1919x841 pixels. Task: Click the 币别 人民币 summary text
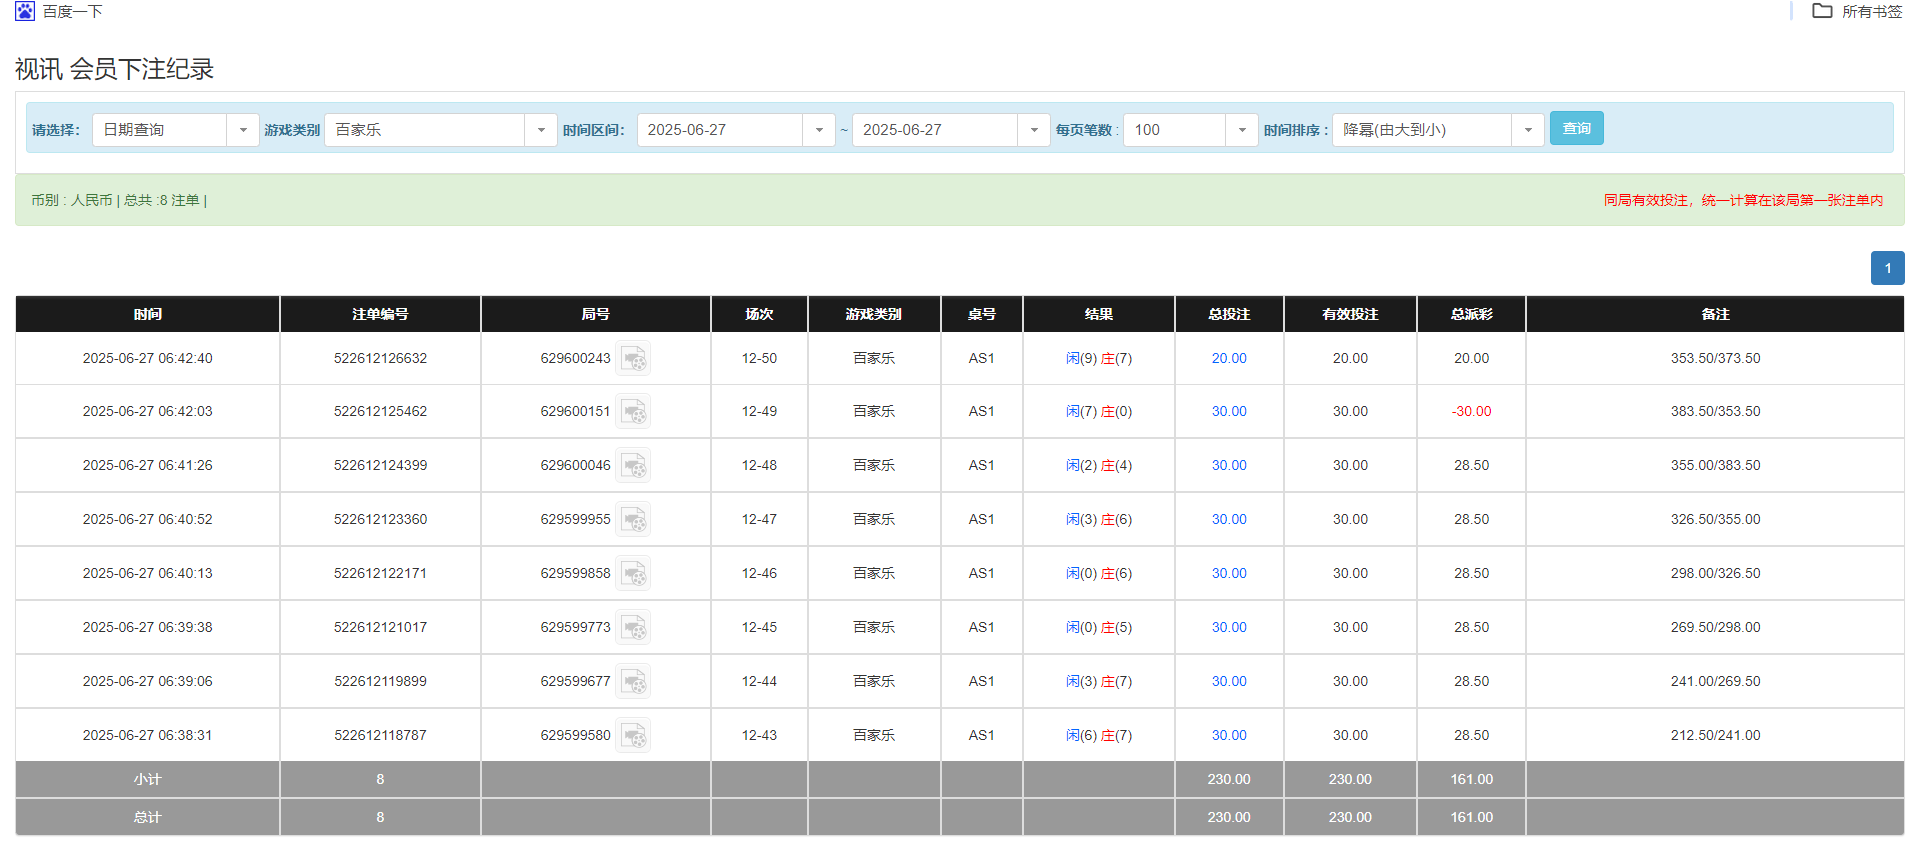(x=72, y=200)
